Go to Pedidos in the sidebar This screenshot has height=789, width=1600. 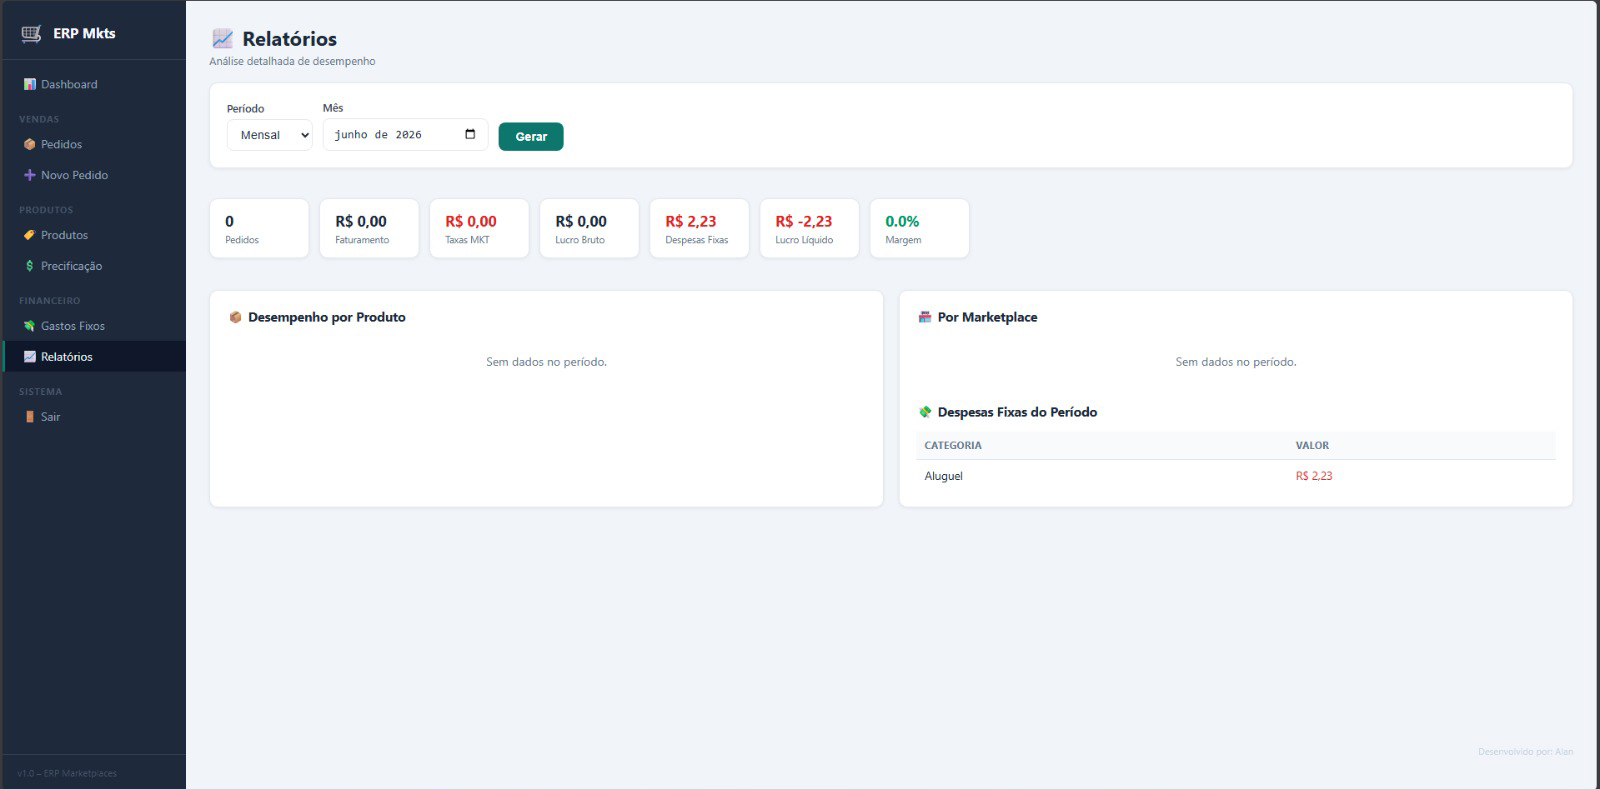[x=94, y=144]
